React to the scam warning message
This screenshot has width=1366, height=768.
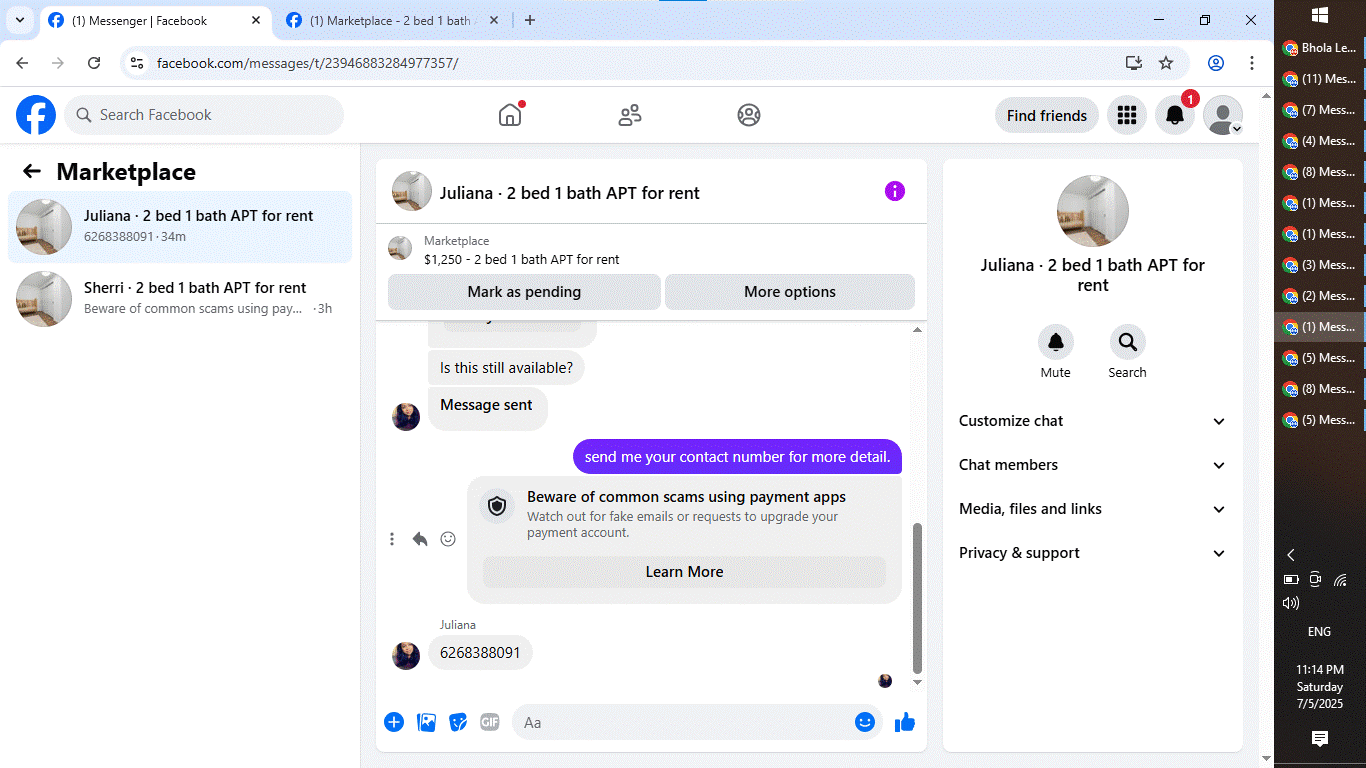tap(448, 539)
